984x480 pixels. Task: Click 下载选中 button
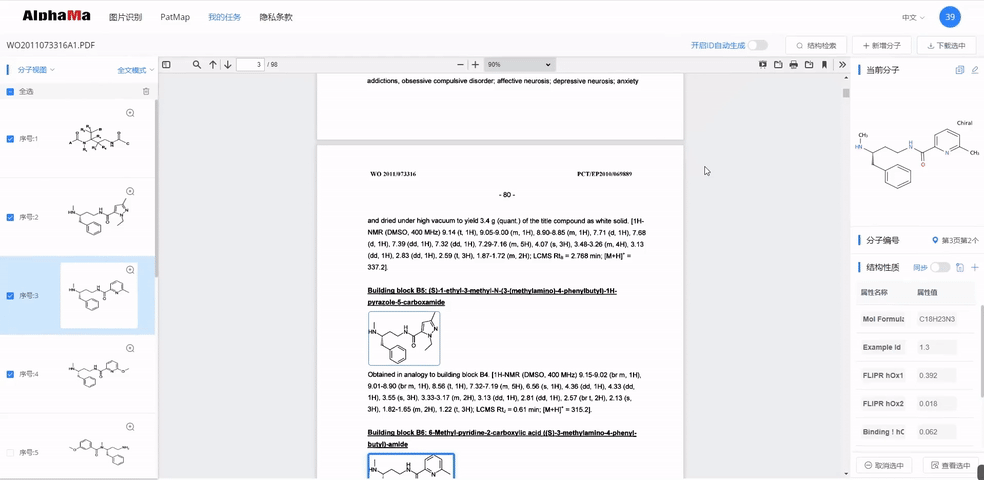(x=947, y=45)
